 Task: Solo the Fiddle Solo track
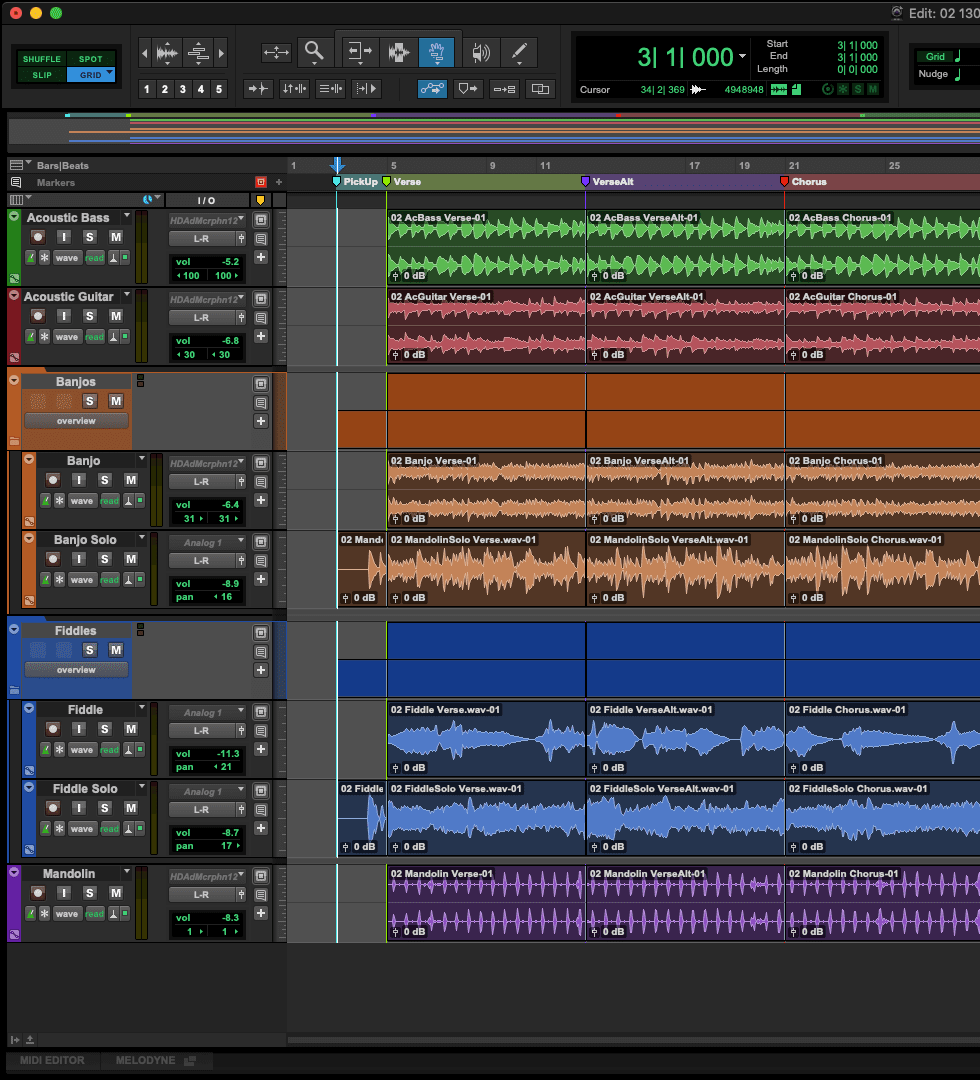pos(104,808)
